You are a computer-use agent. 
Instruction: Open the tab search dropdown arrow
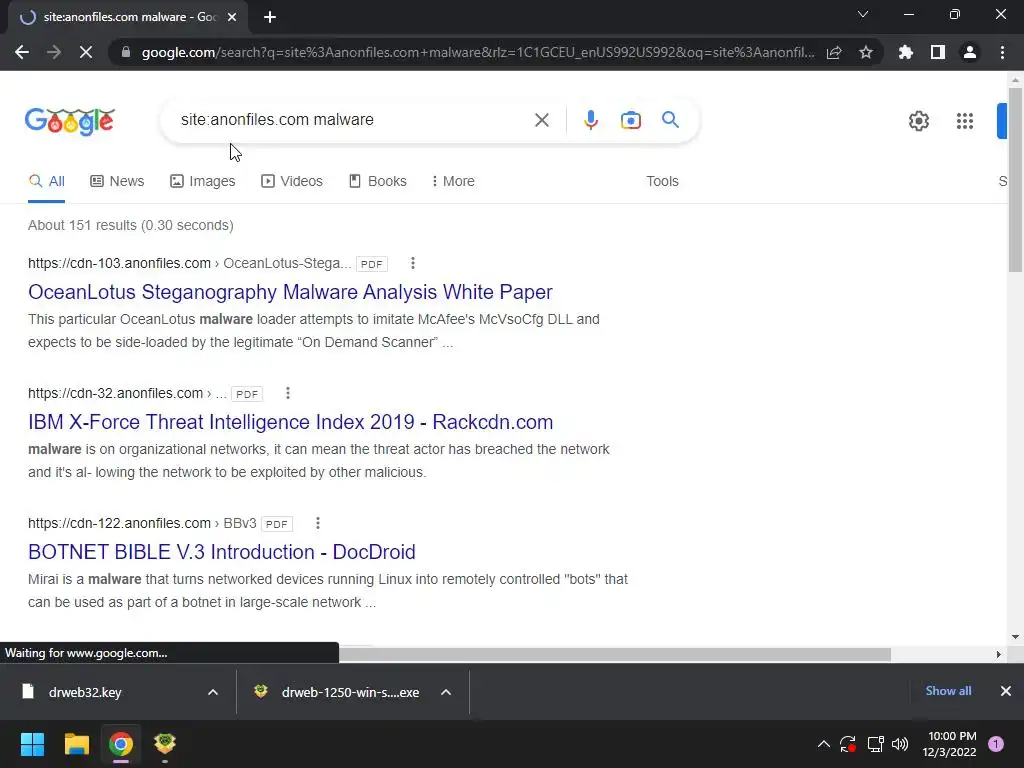863,14
